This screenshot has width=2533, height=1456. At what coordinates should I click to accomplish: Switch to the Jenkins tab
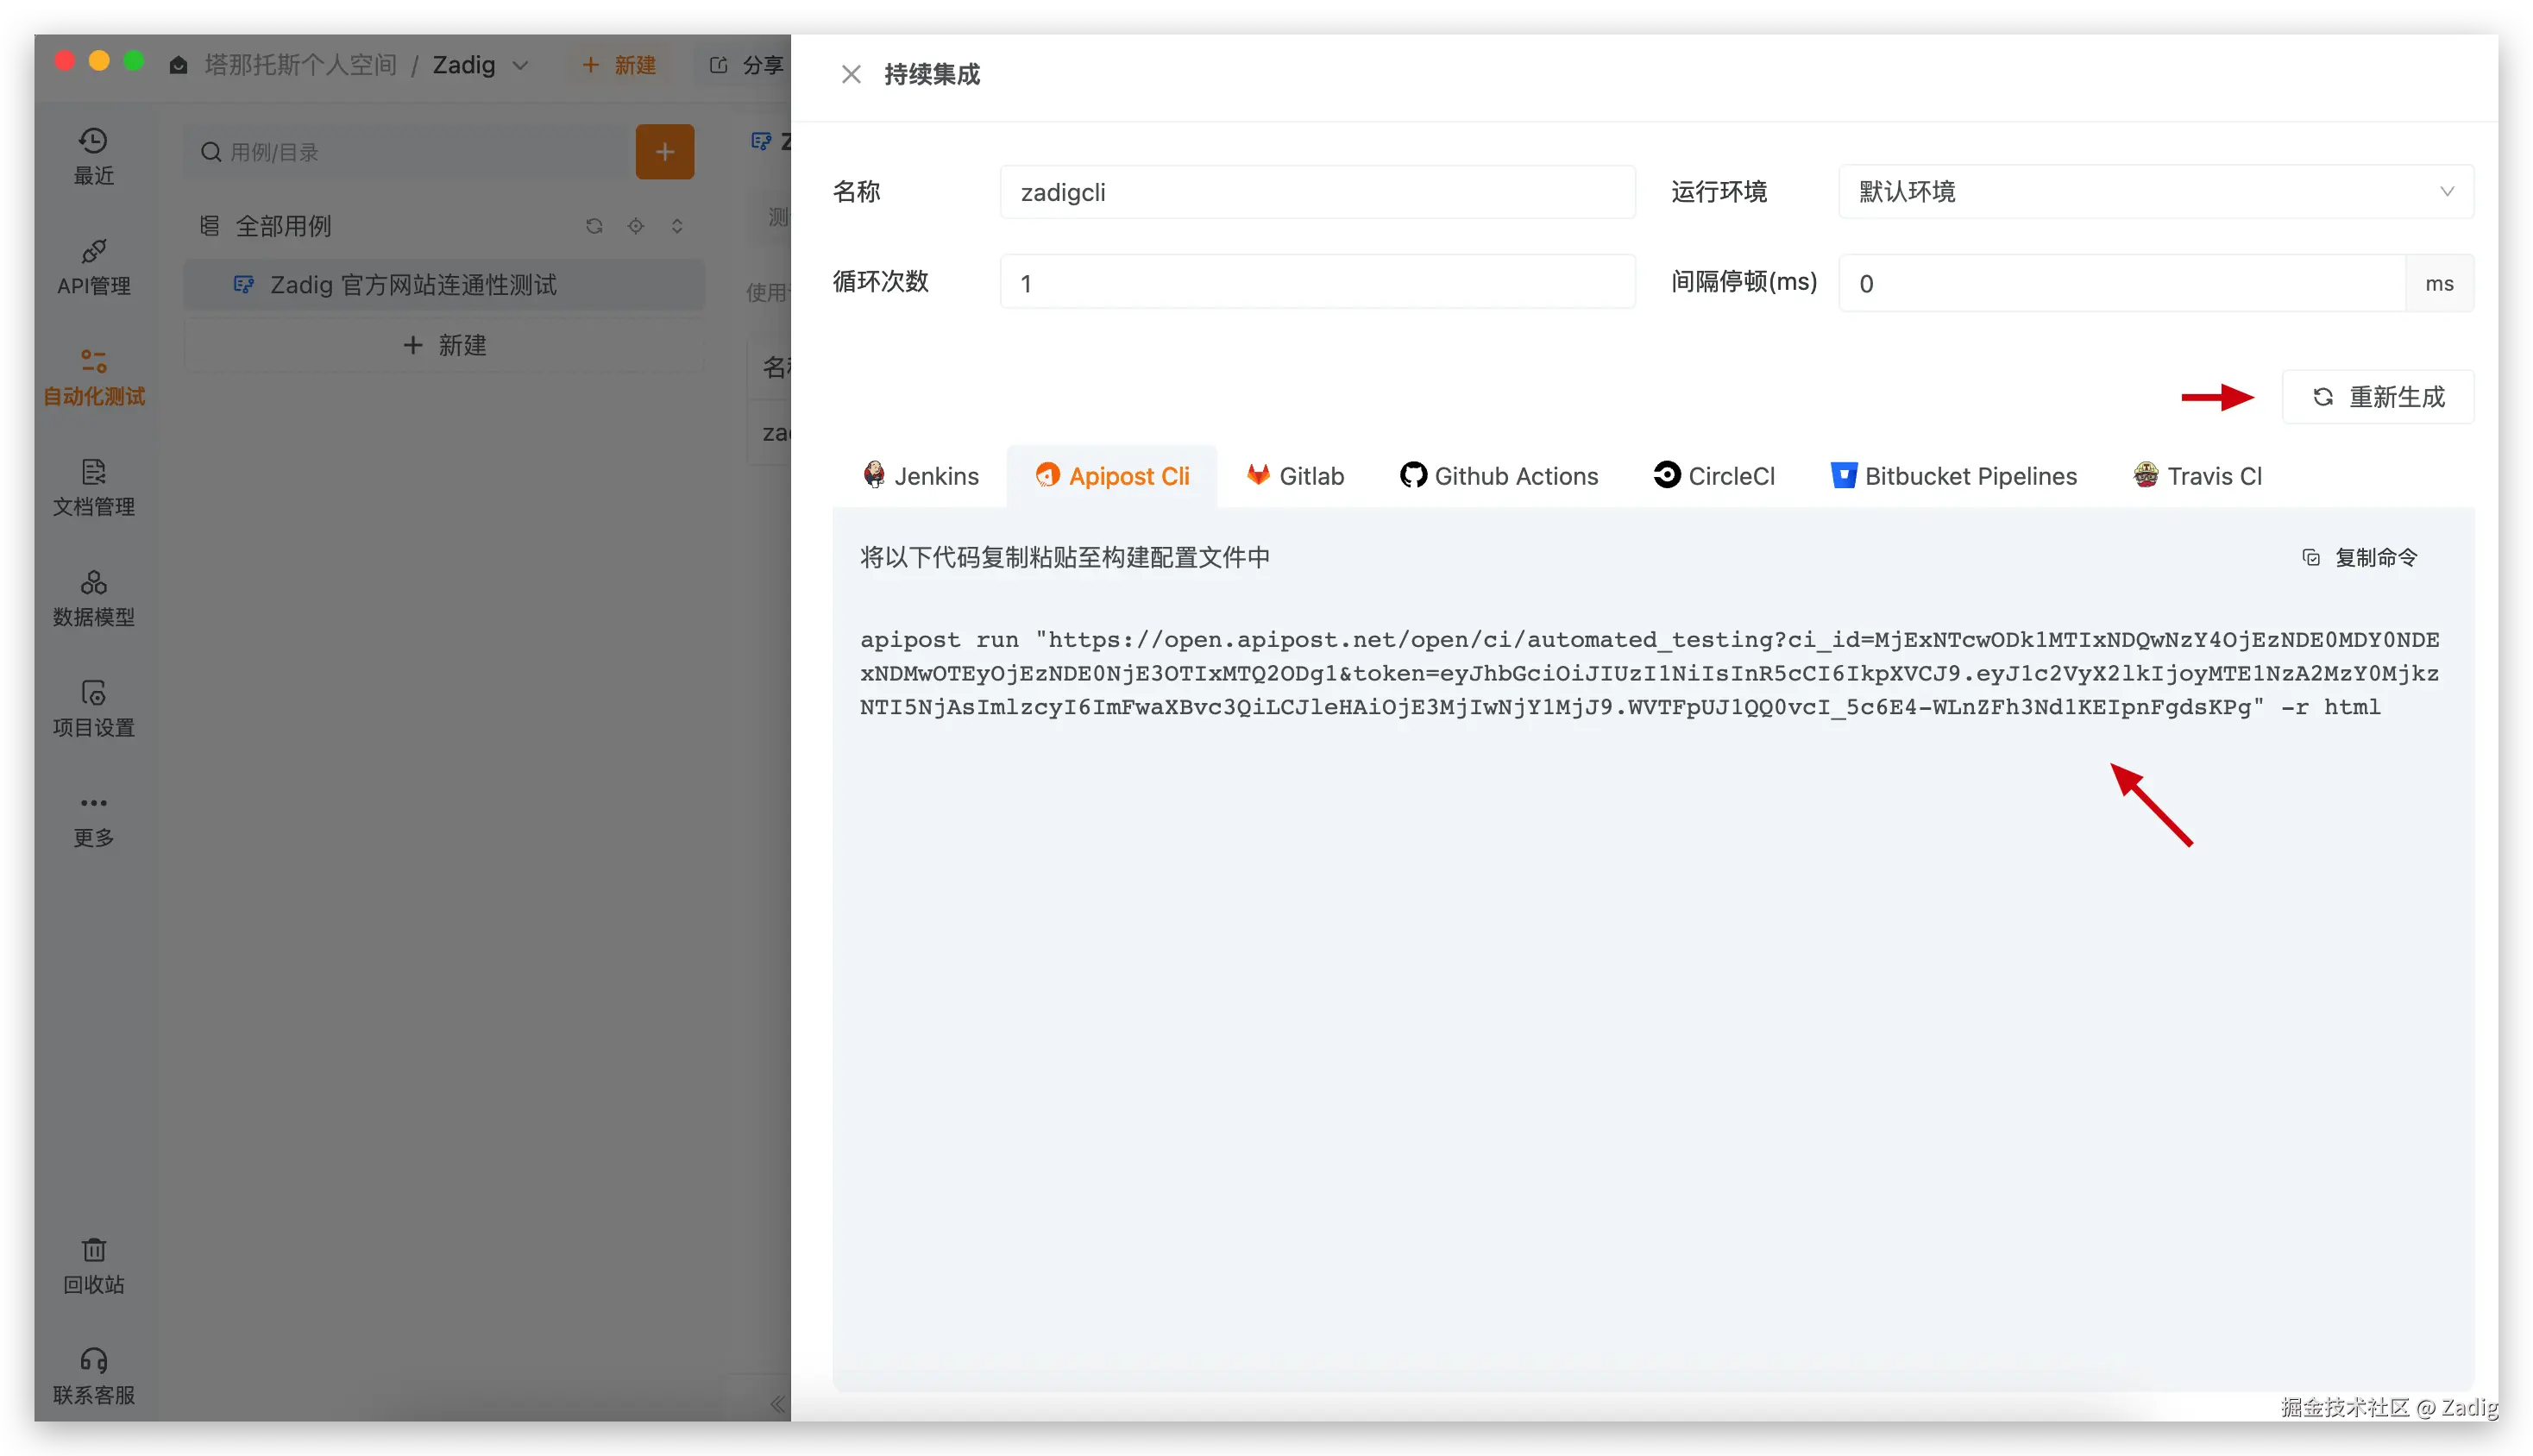click(x=920, y=476)
